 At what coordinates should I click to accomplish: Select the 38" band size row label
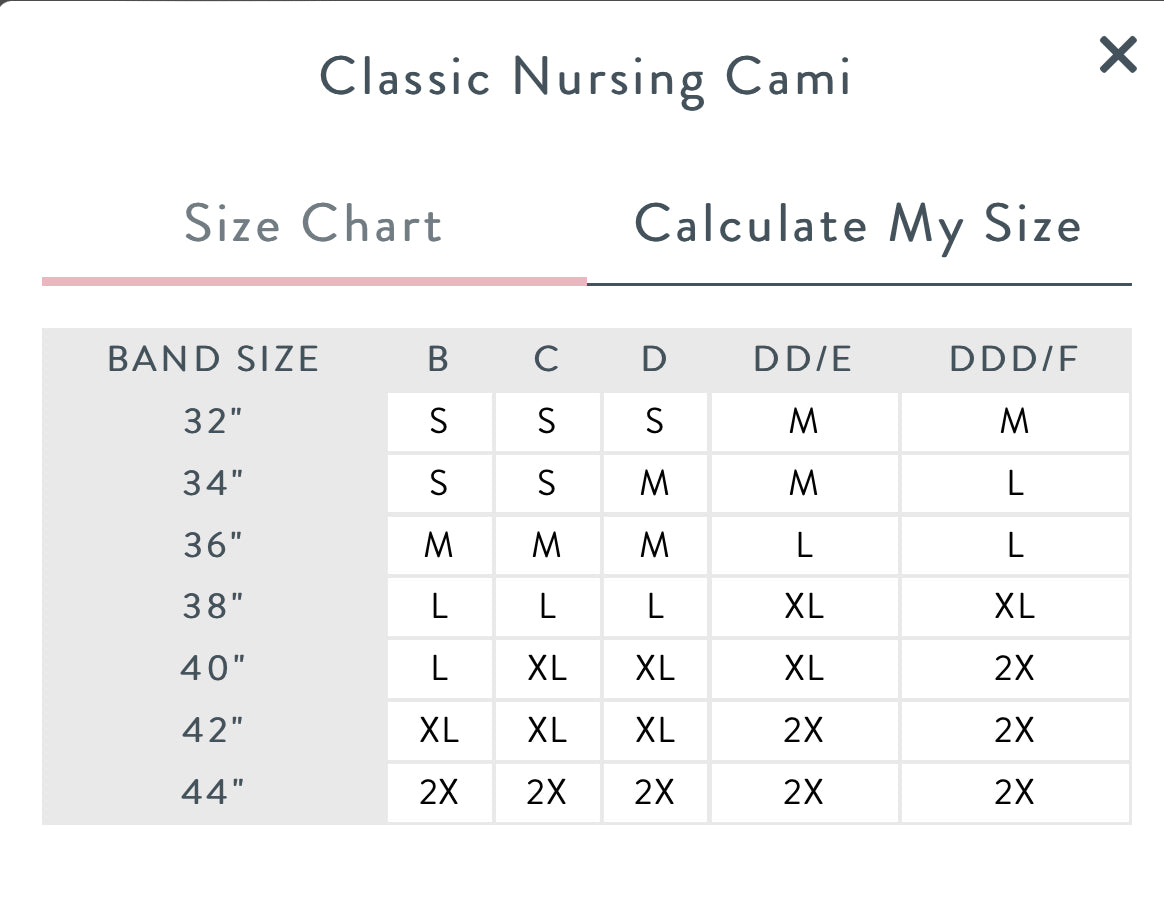pyautogui.click(x=213, y=607)
